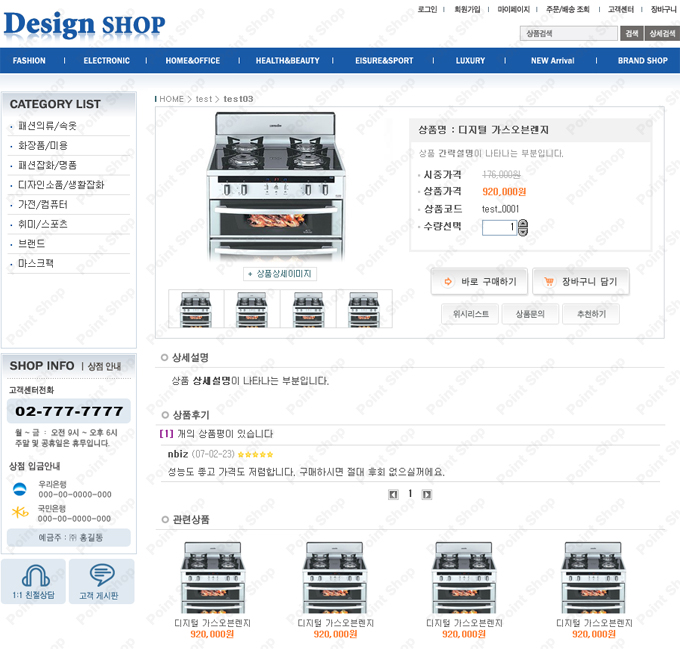Select 브랜드 category

click(x=31, y=244)
